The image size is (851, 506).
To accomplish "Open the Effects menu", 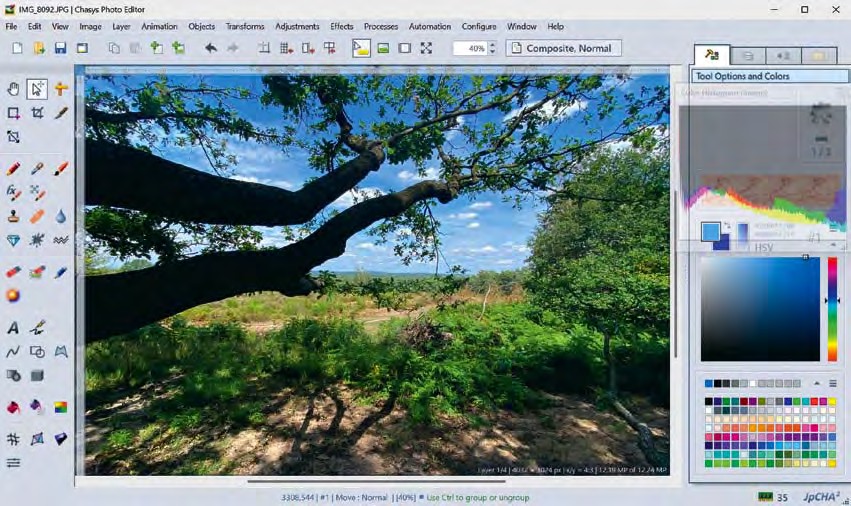I will point(342,27).
